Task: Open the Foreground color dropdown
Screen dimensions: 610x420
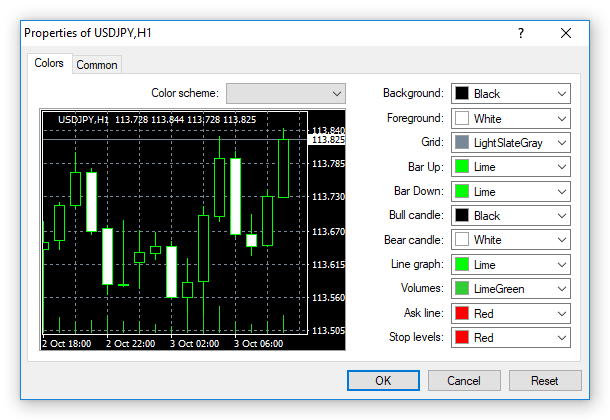Action: click(x=511, y=119)
